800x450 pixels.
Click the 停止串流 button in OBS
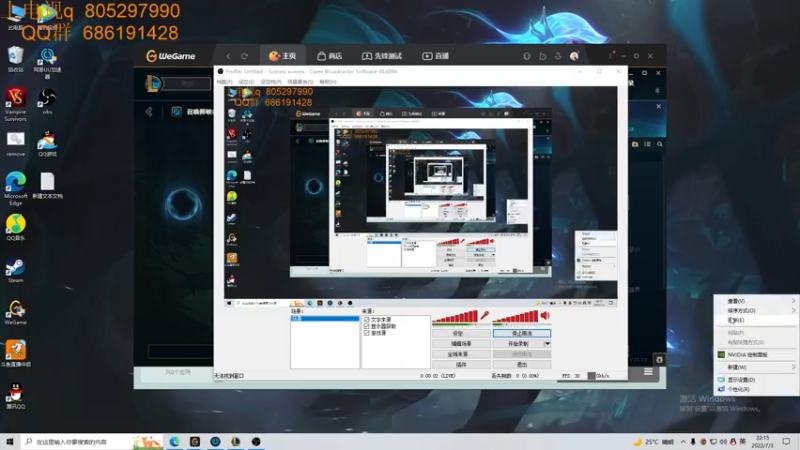(x=522, y=333)
